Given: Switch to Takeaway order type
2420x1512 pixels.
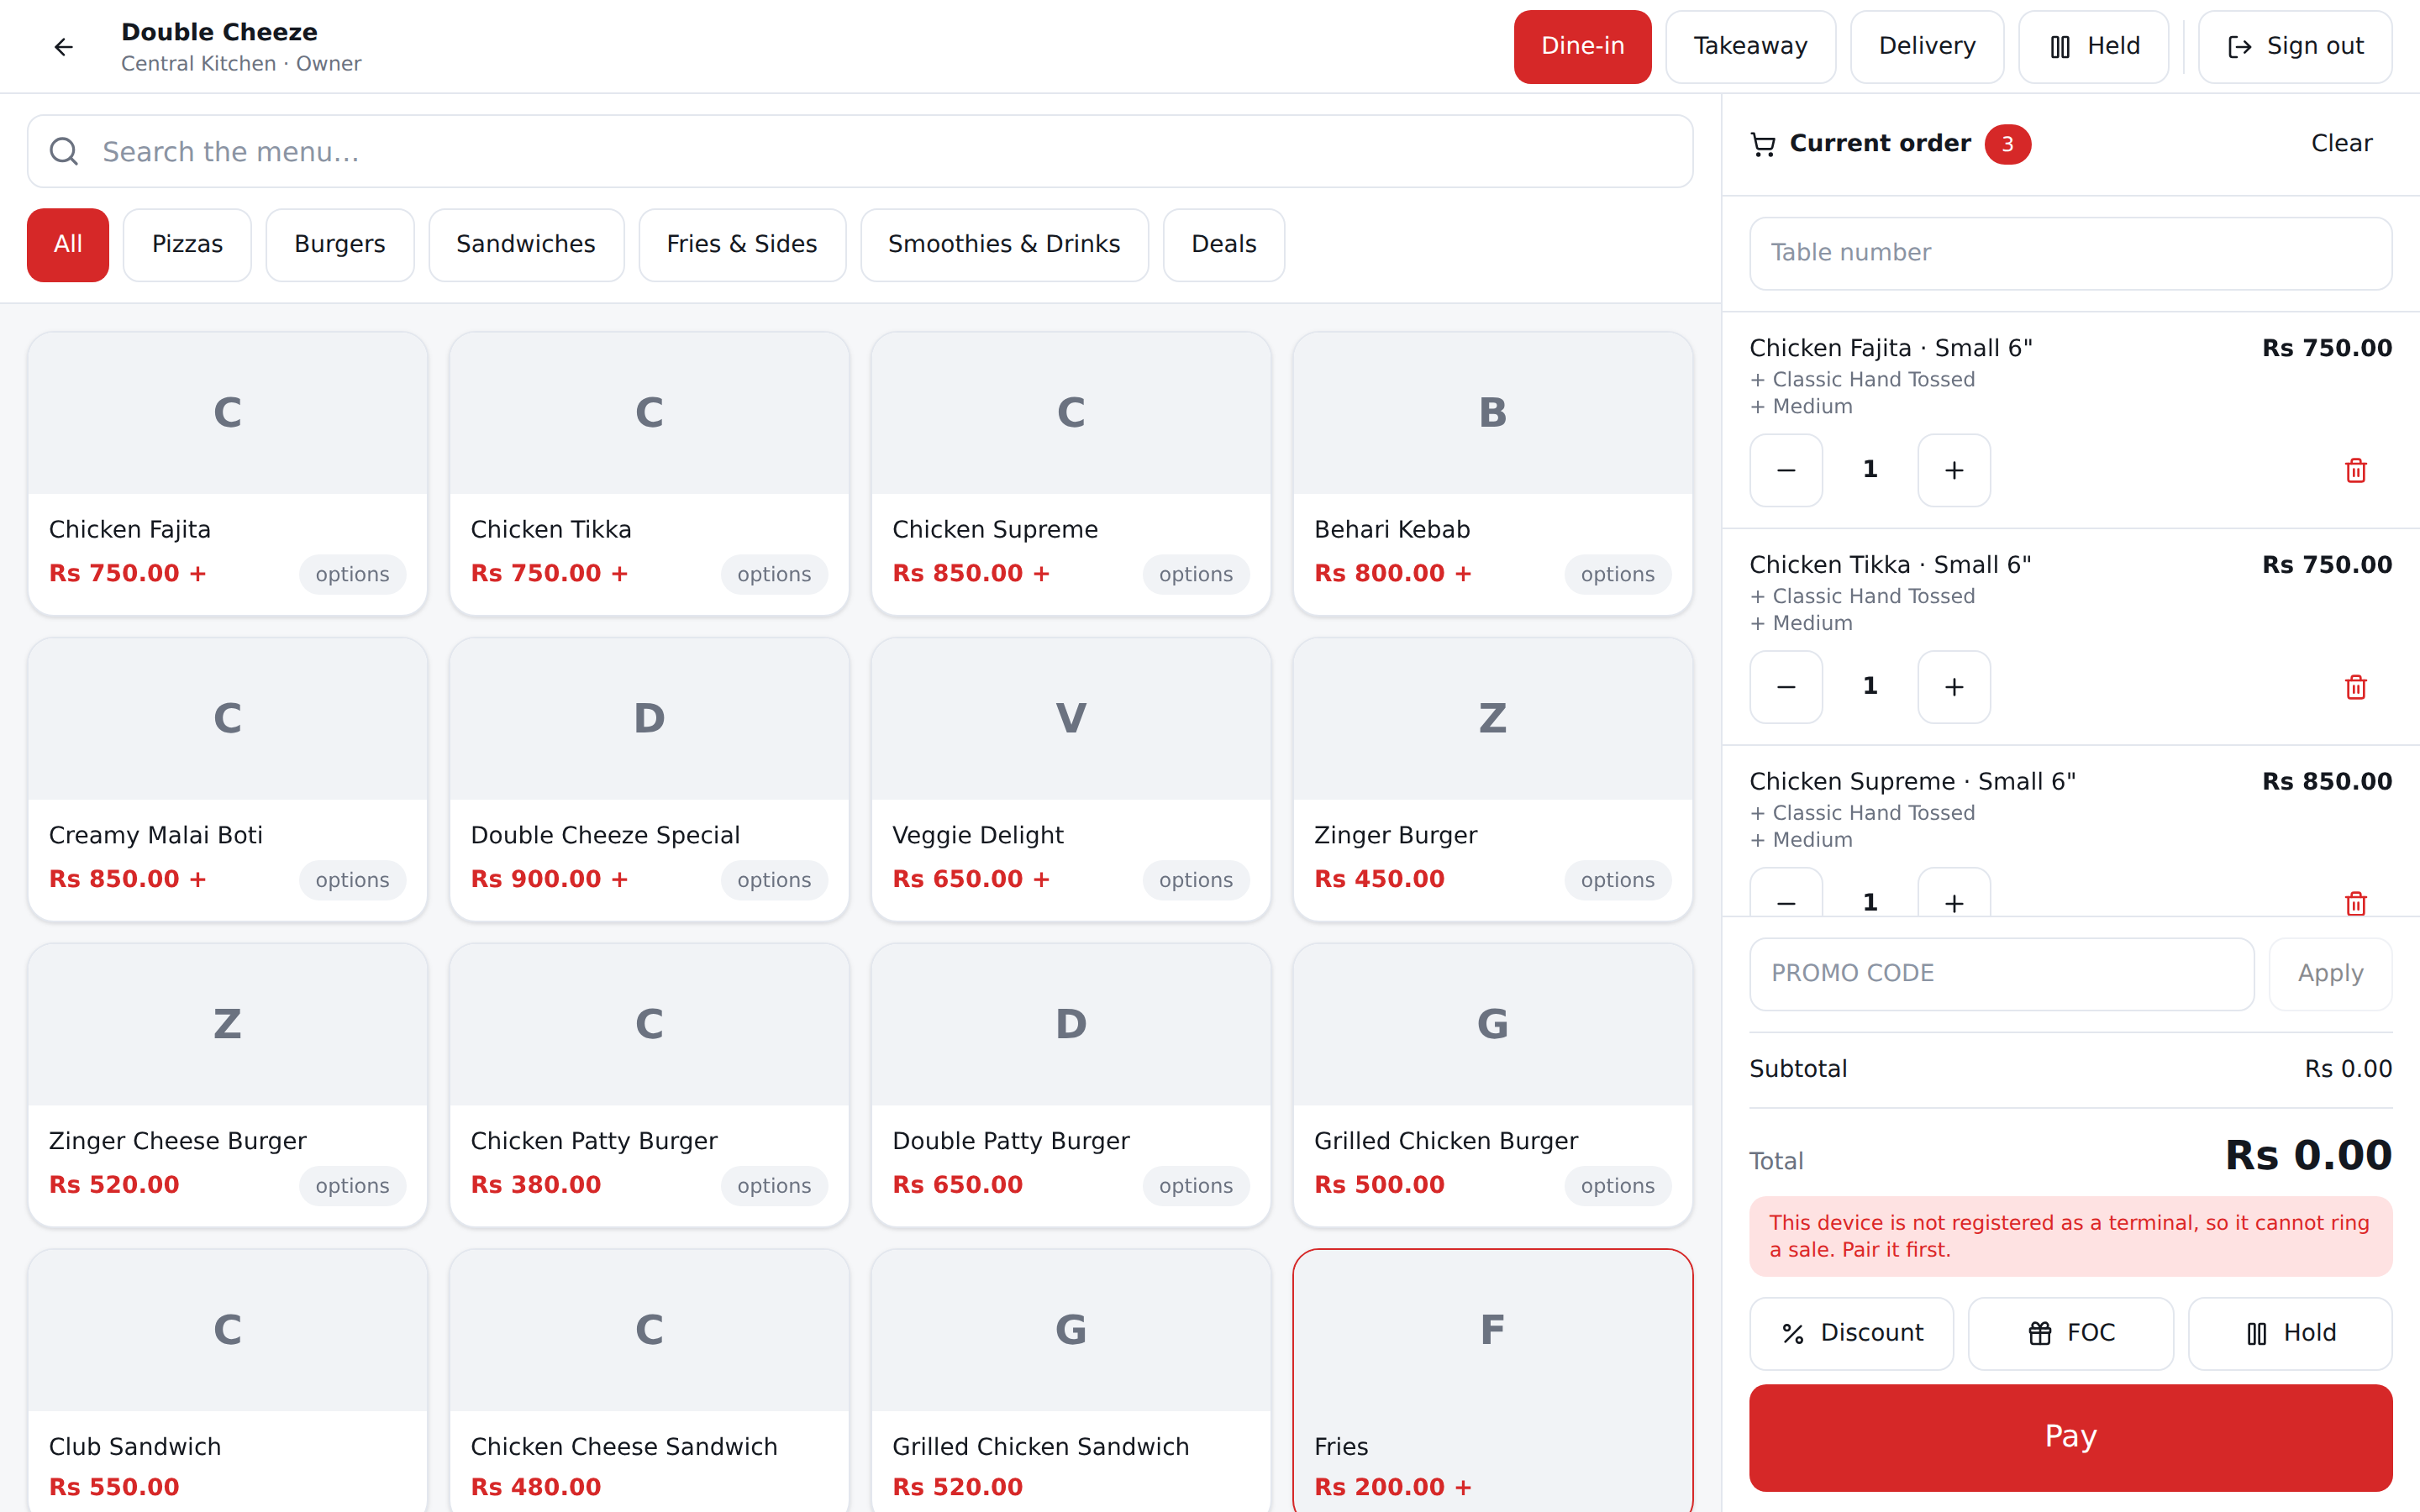Looking at the screenshot, I should 1750,46.
